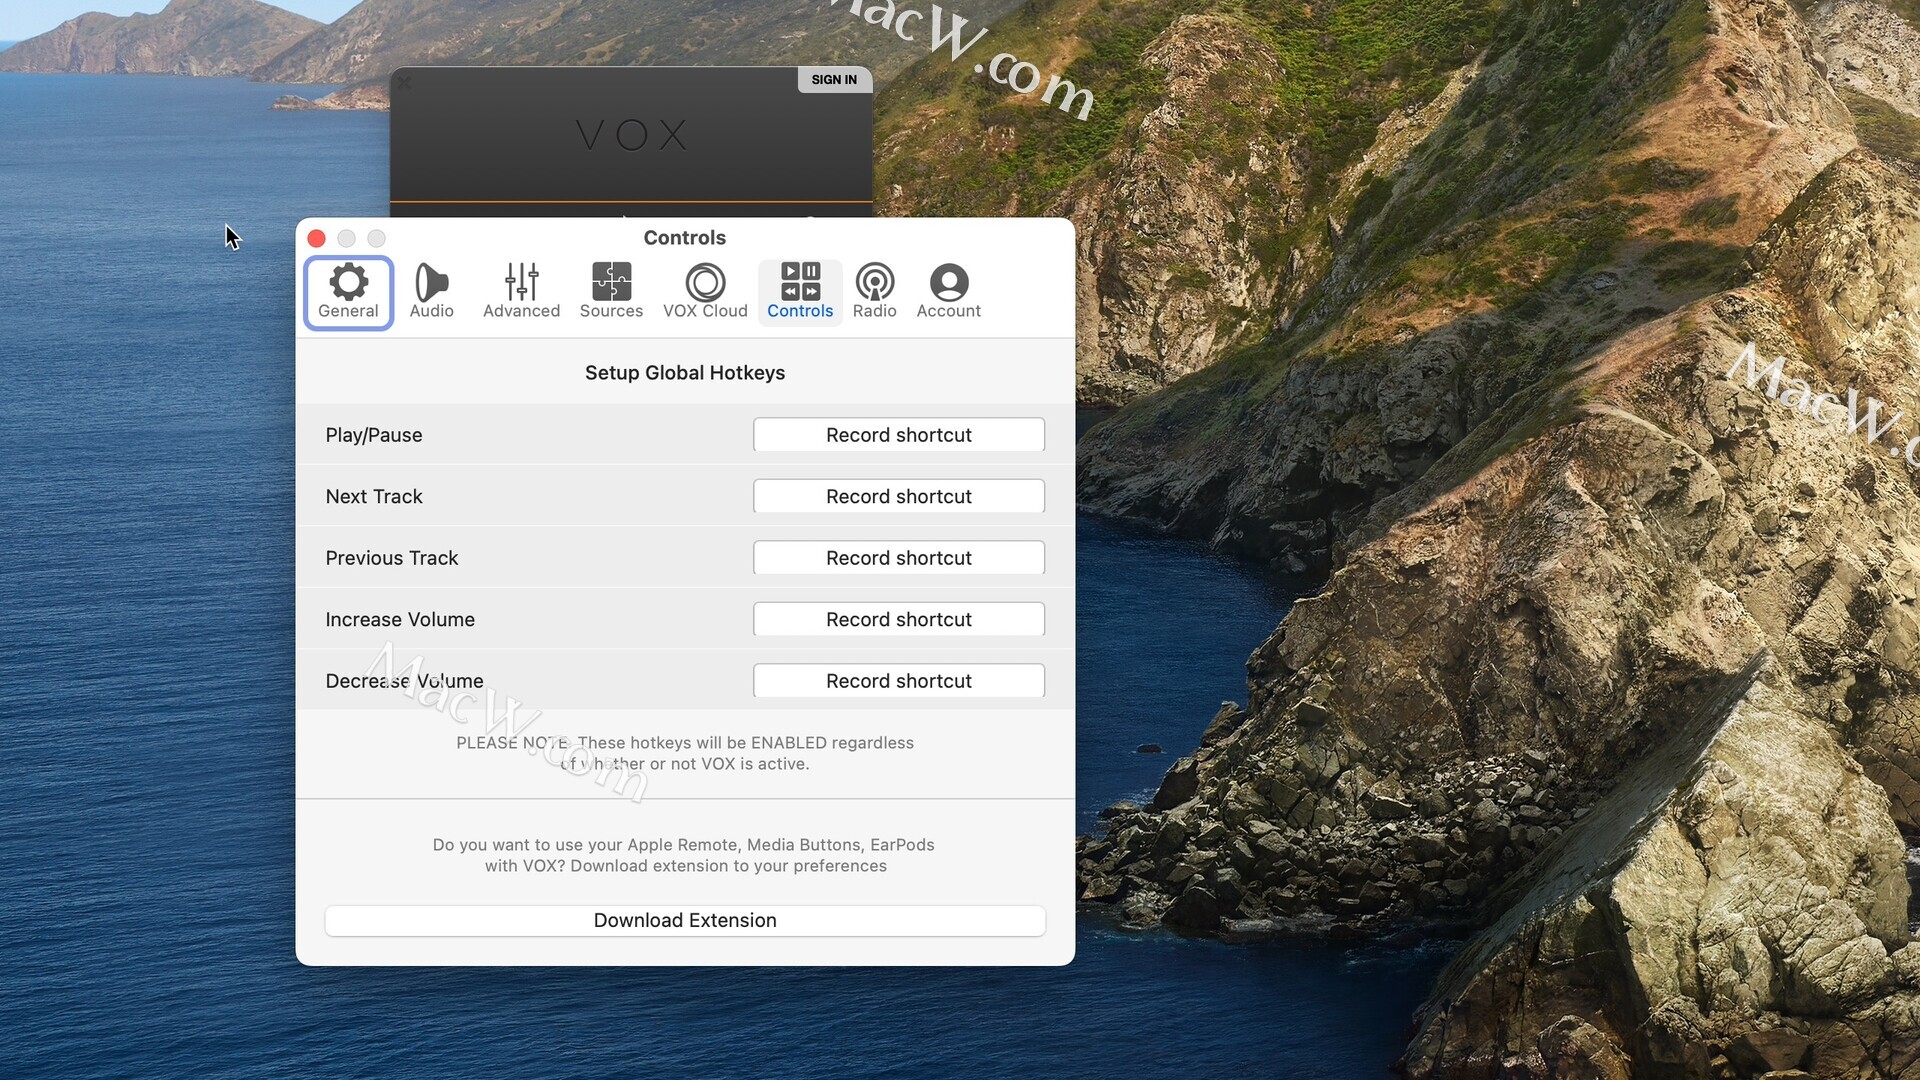Open the Advanced preferences tab

point(521,292)
